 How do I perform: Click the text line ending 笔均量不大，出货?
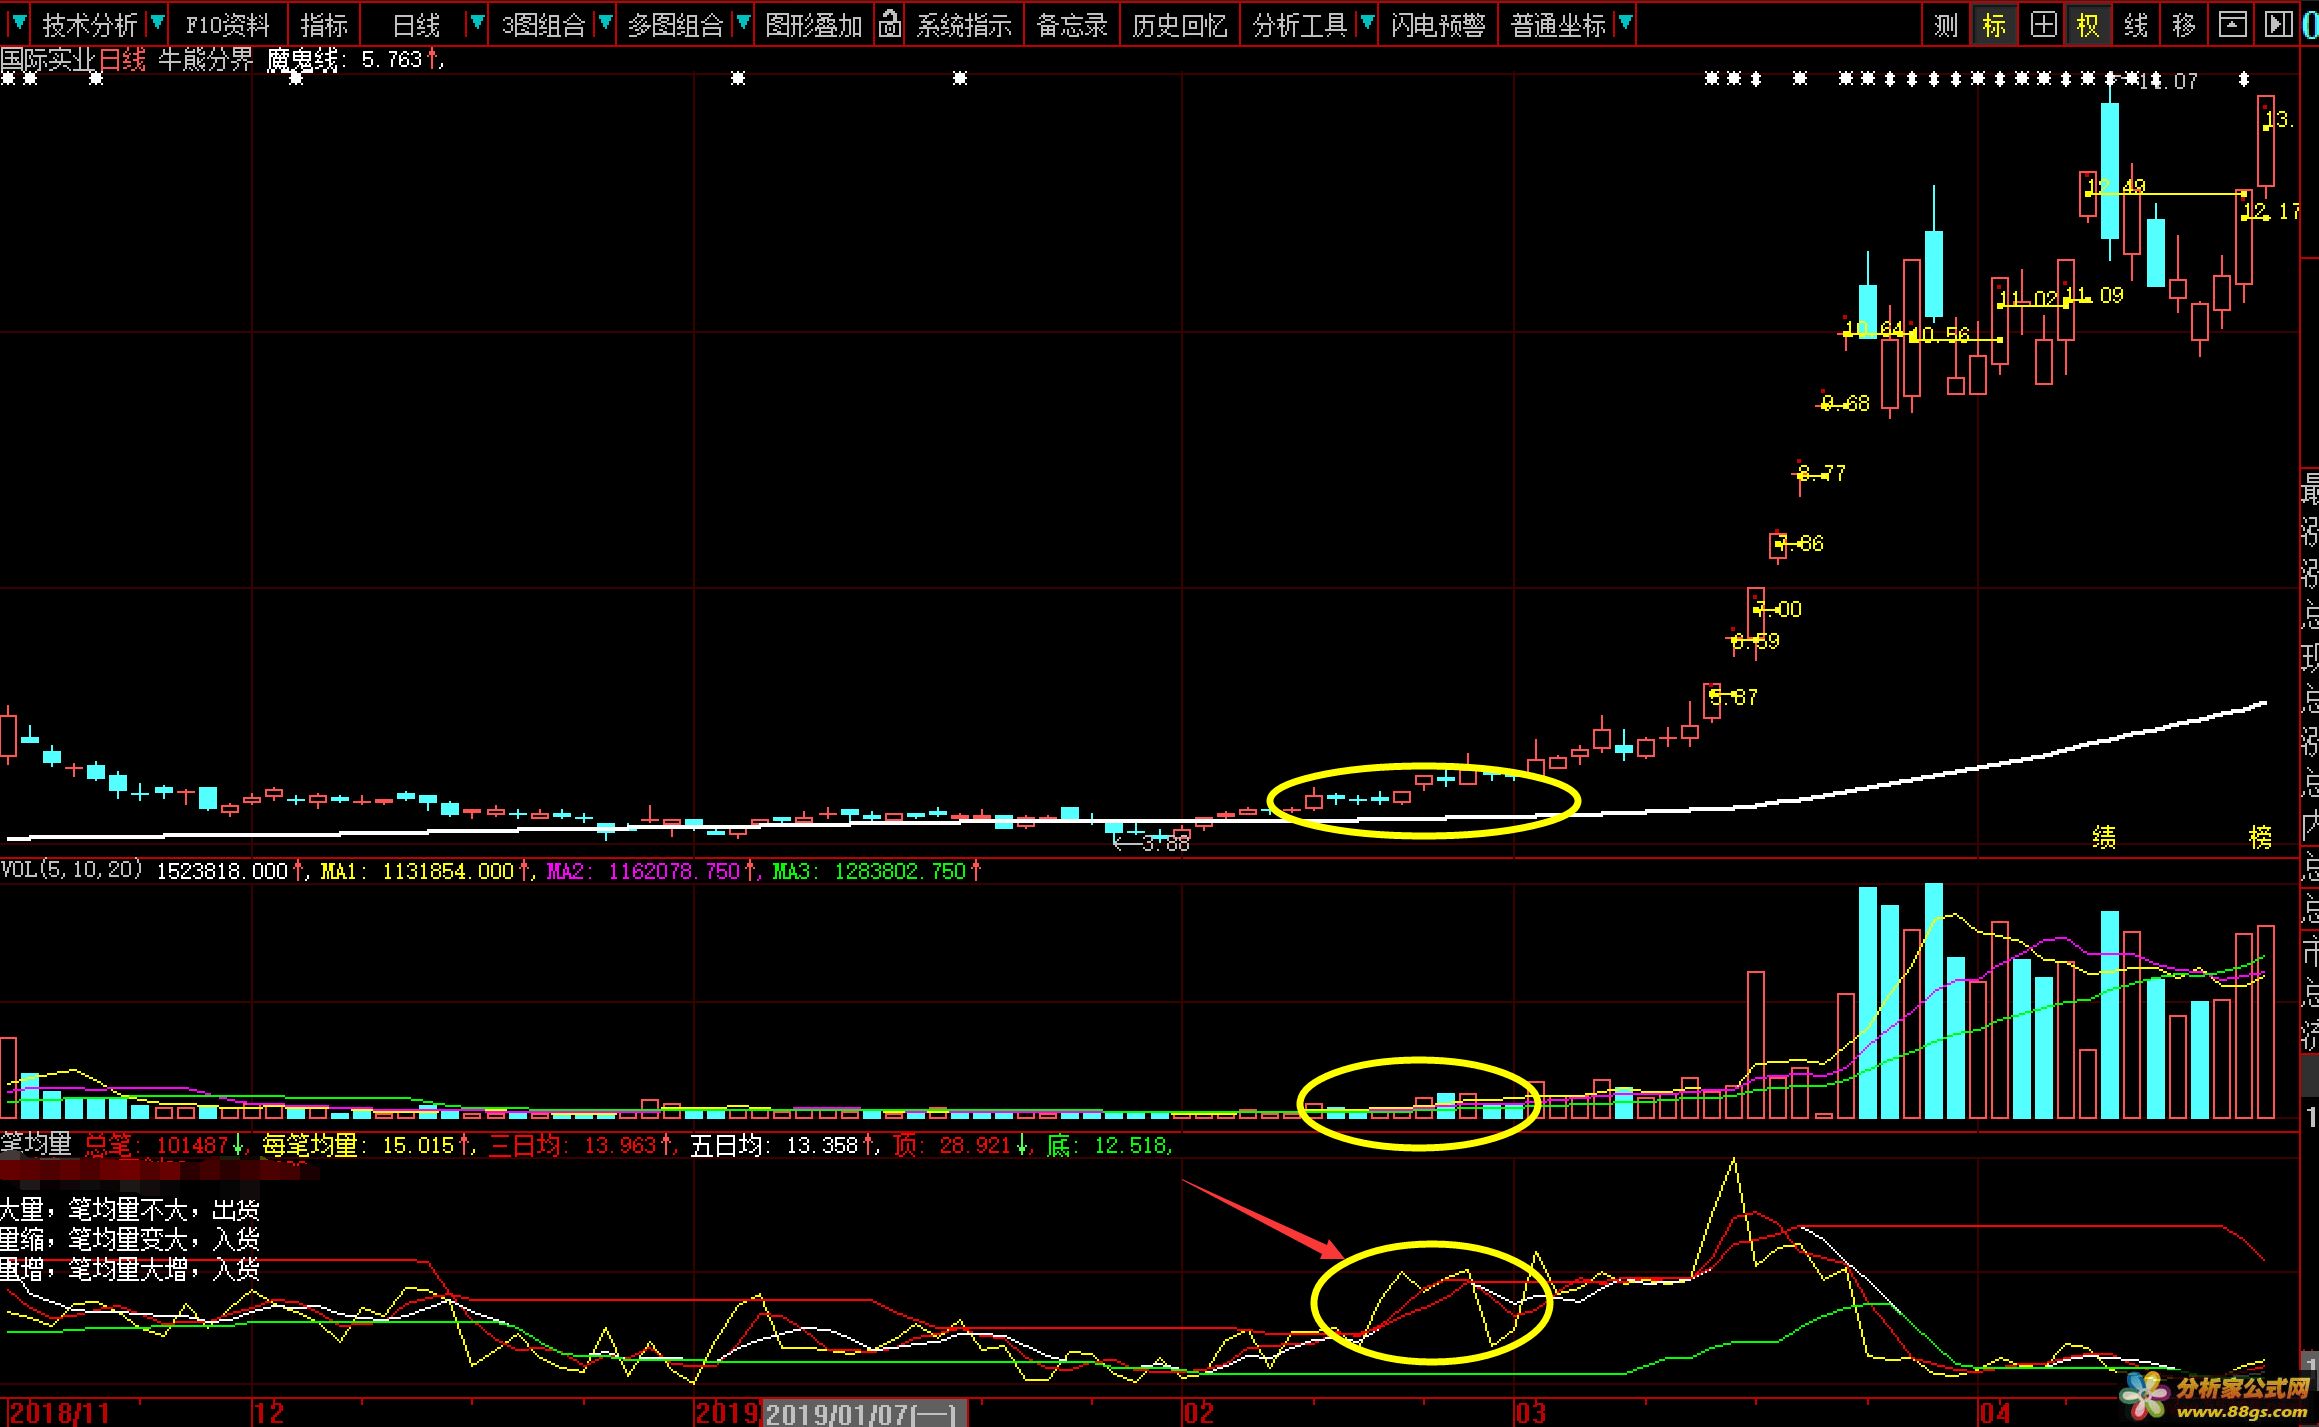(x=130, y=1209)
